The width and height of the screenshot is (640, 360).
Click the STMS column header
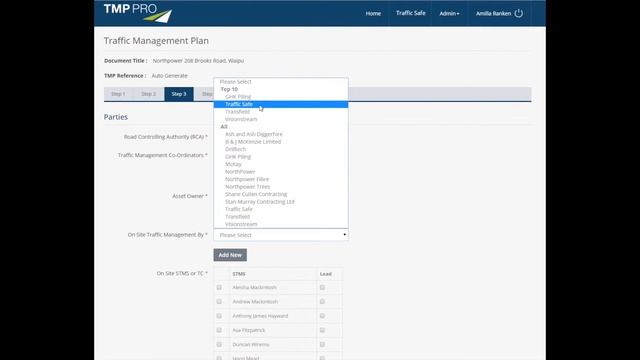(x=239, y=274)
